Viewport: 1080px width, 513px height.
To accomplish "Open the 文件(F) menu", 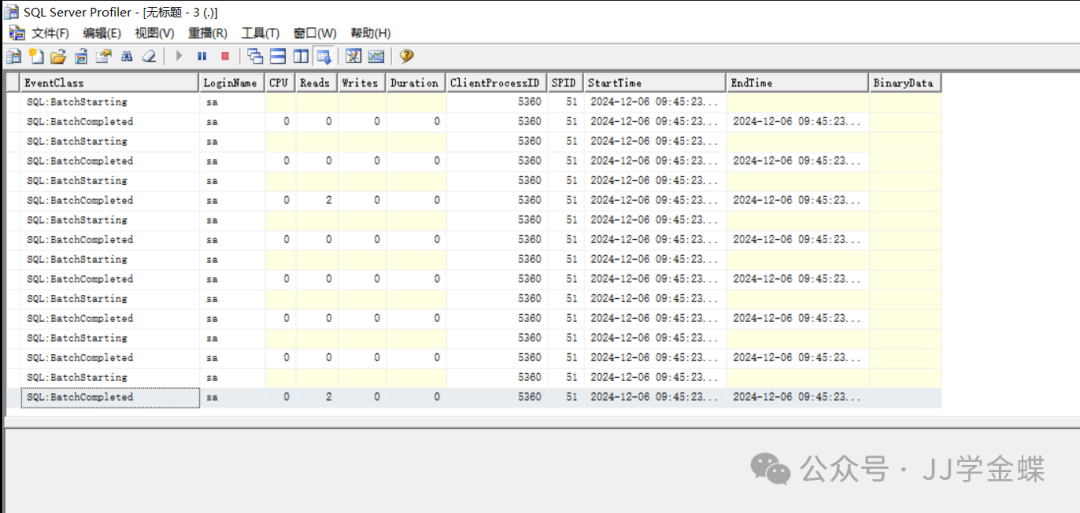I will [50, 33].
